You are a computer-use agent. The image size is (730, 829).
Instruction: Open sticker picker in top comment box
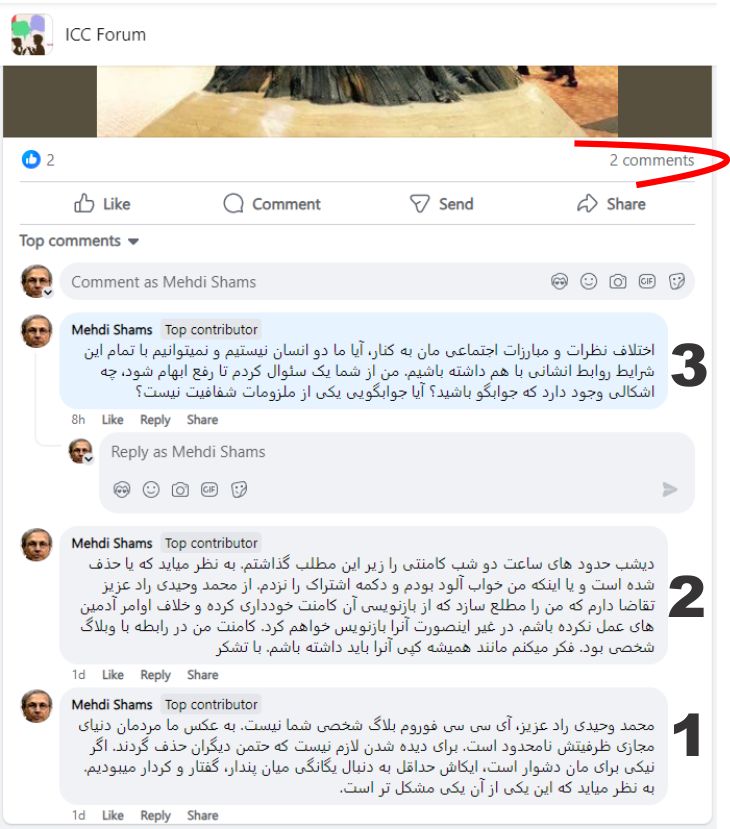tap(677, 281)
